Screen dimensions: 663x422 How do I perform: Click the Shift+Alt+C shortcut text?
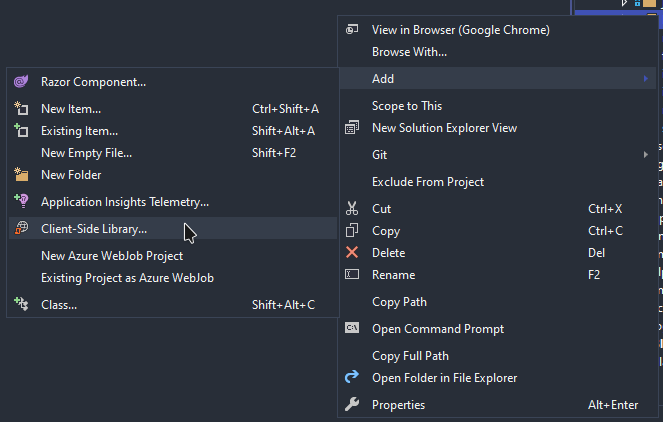pyautogui.click(x=284, y=305)
